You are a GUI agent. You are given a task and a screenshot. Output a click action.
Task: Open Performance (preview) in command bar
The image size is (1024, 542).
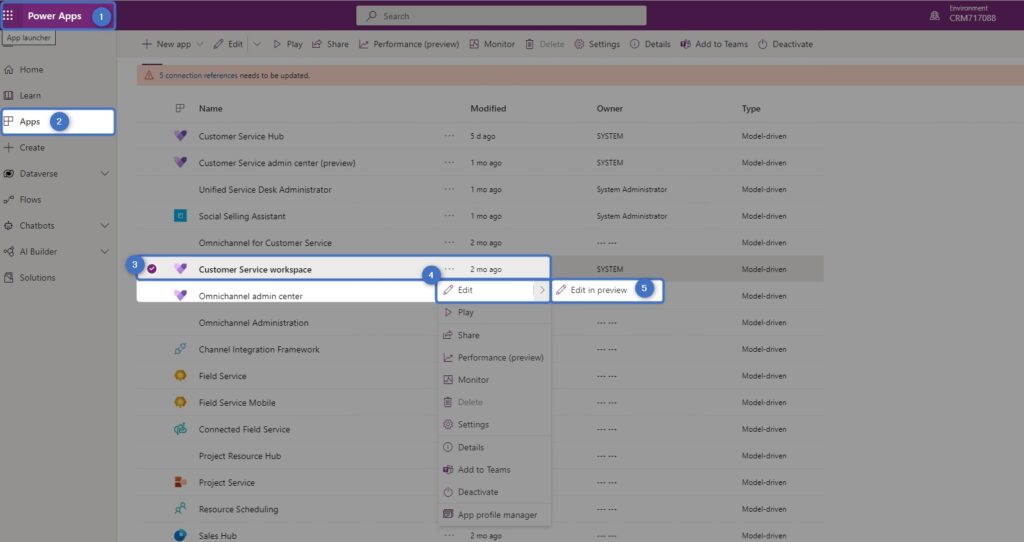coord(409,44)
